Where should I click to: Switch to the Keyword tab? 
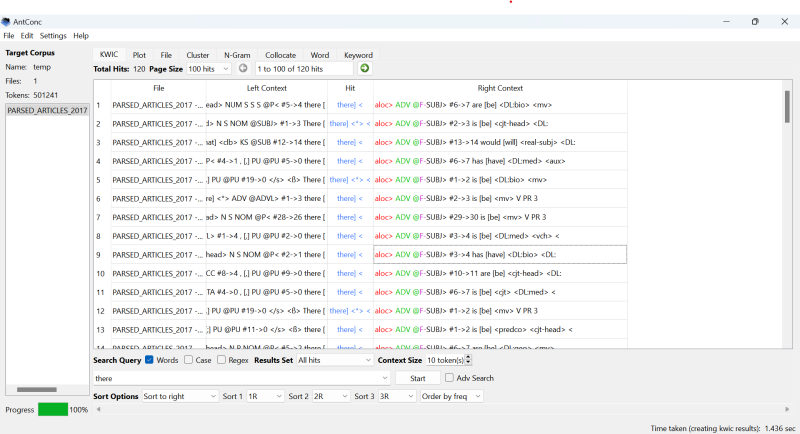(358, 55)
